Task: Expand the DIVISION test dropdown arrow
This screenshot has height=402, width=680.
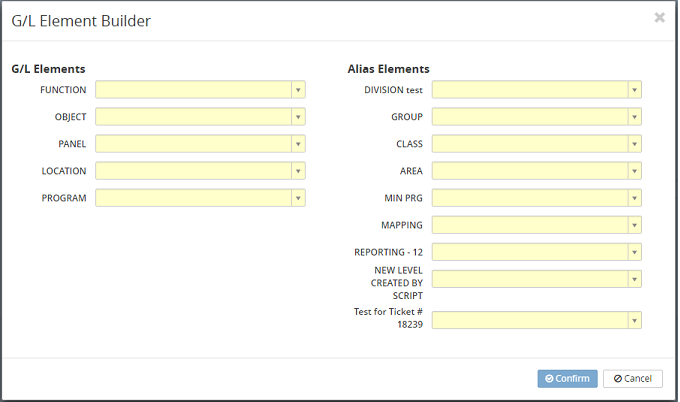Action: (634, 90)
